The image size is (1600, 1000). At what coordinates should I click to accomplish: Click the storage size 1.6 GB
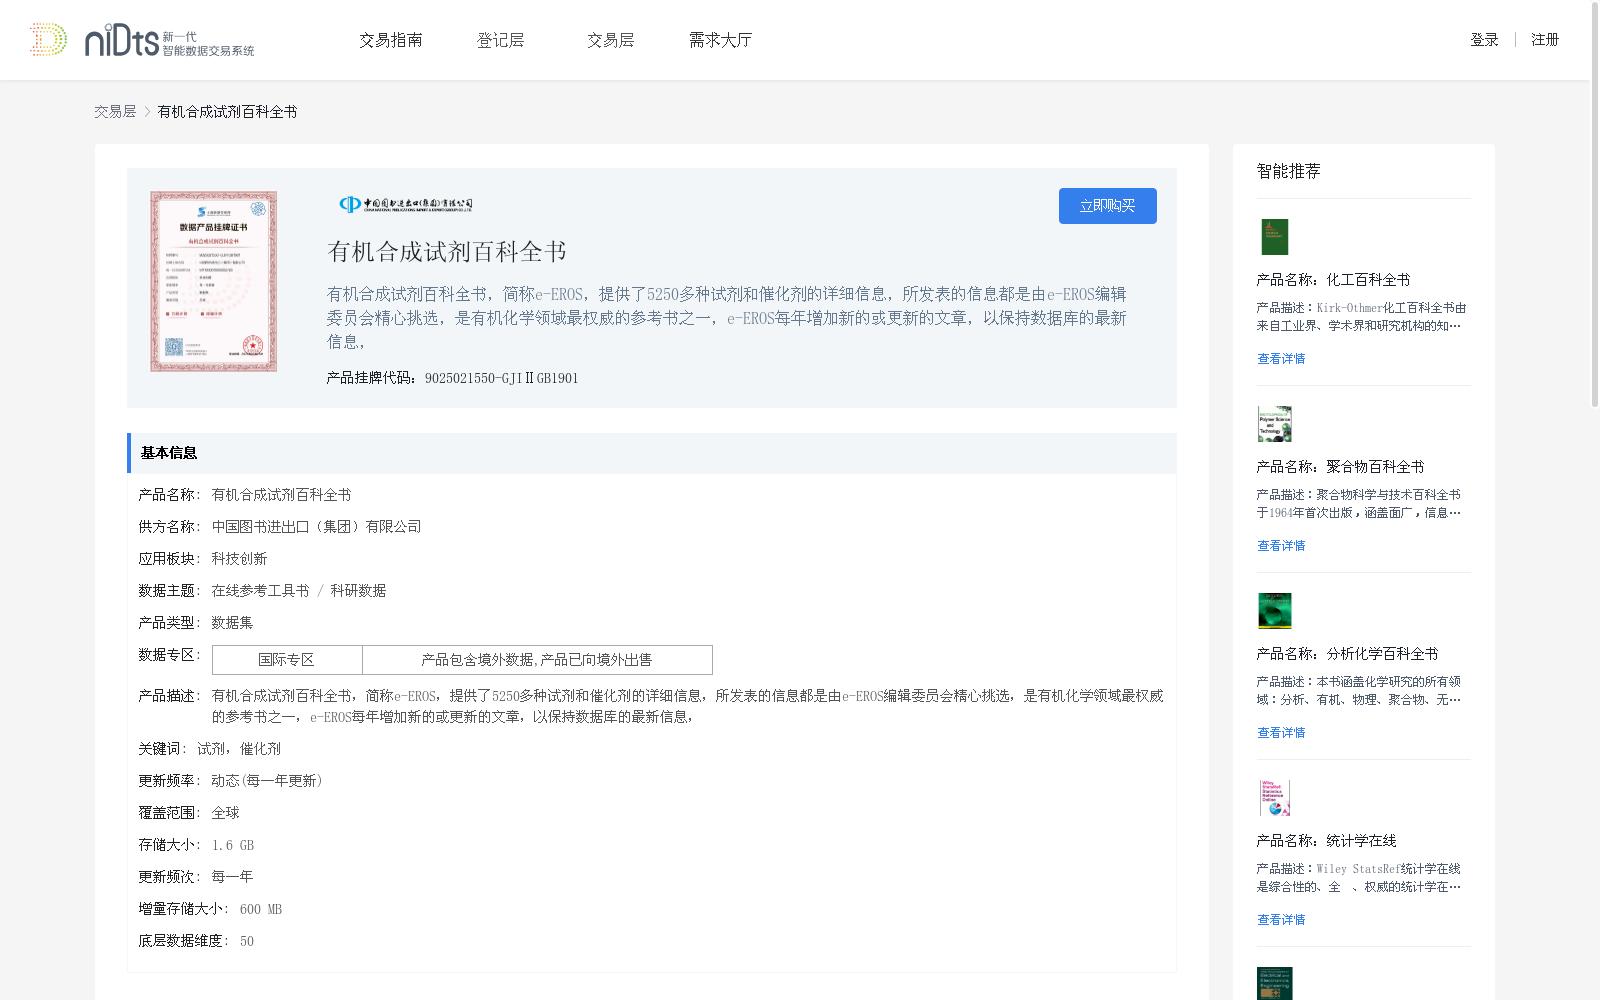233,845
